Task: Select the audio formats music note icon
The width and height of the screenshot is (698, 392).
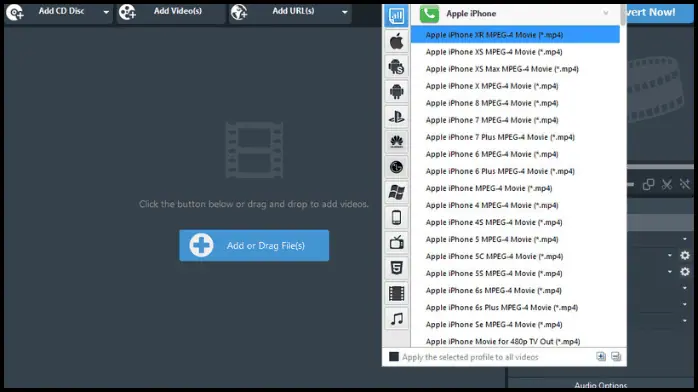Action: click(396, 319)
